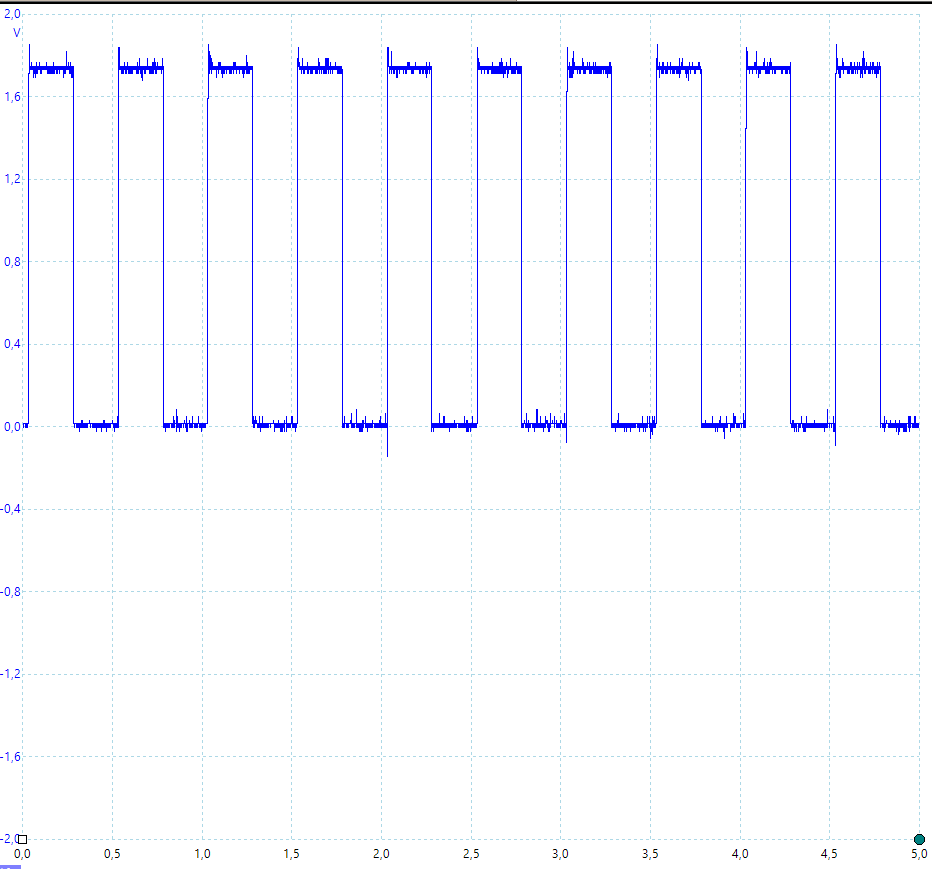Click the -0,4 label on voltage axis
This screenshot has height=869, width=932.
(11, 509)
